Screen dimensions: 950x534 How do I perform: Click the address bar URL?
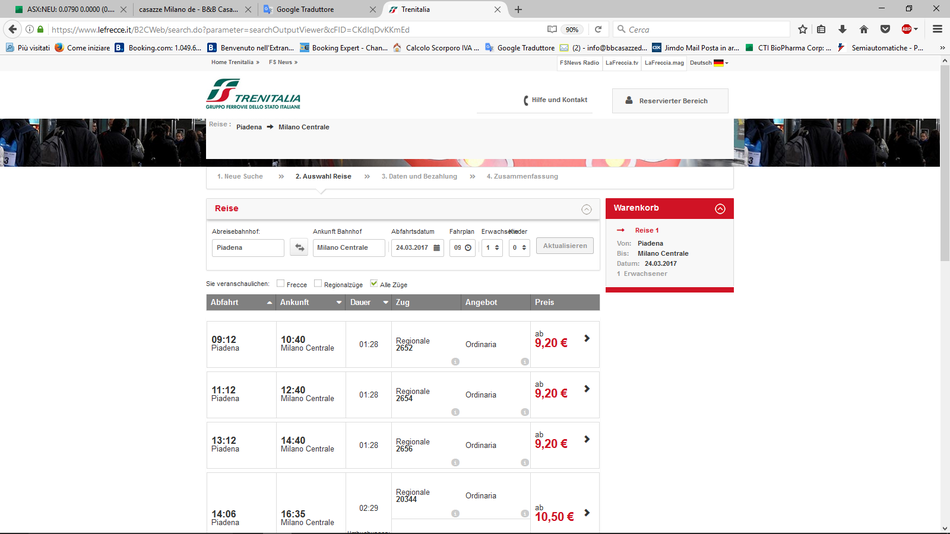pyautogui.click(x=230, y=29)
